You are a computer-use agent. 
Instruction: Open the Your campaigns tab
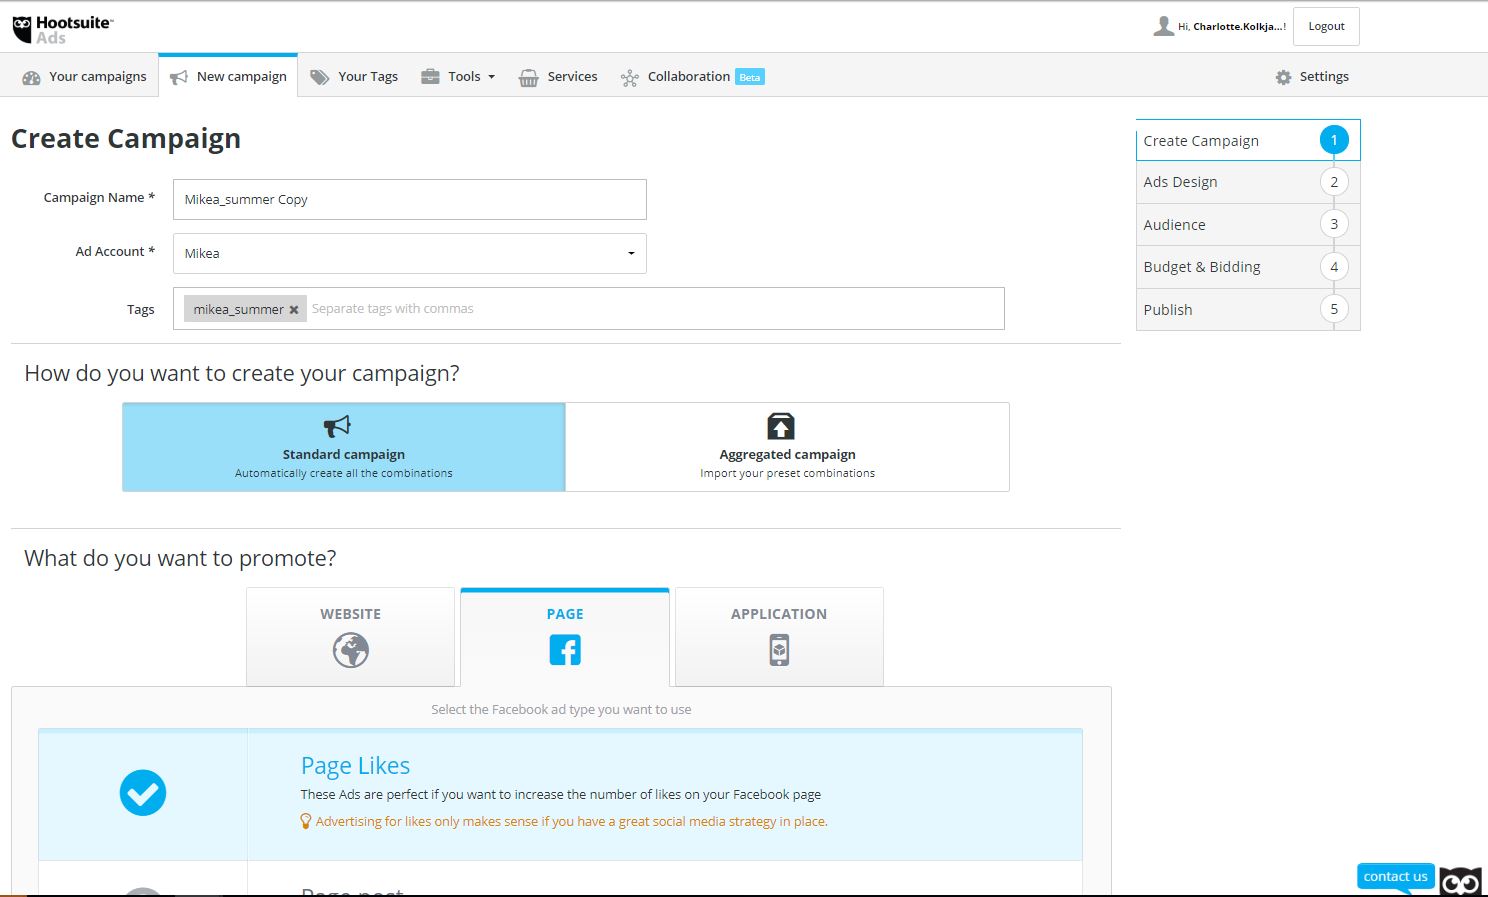[84, 77]
